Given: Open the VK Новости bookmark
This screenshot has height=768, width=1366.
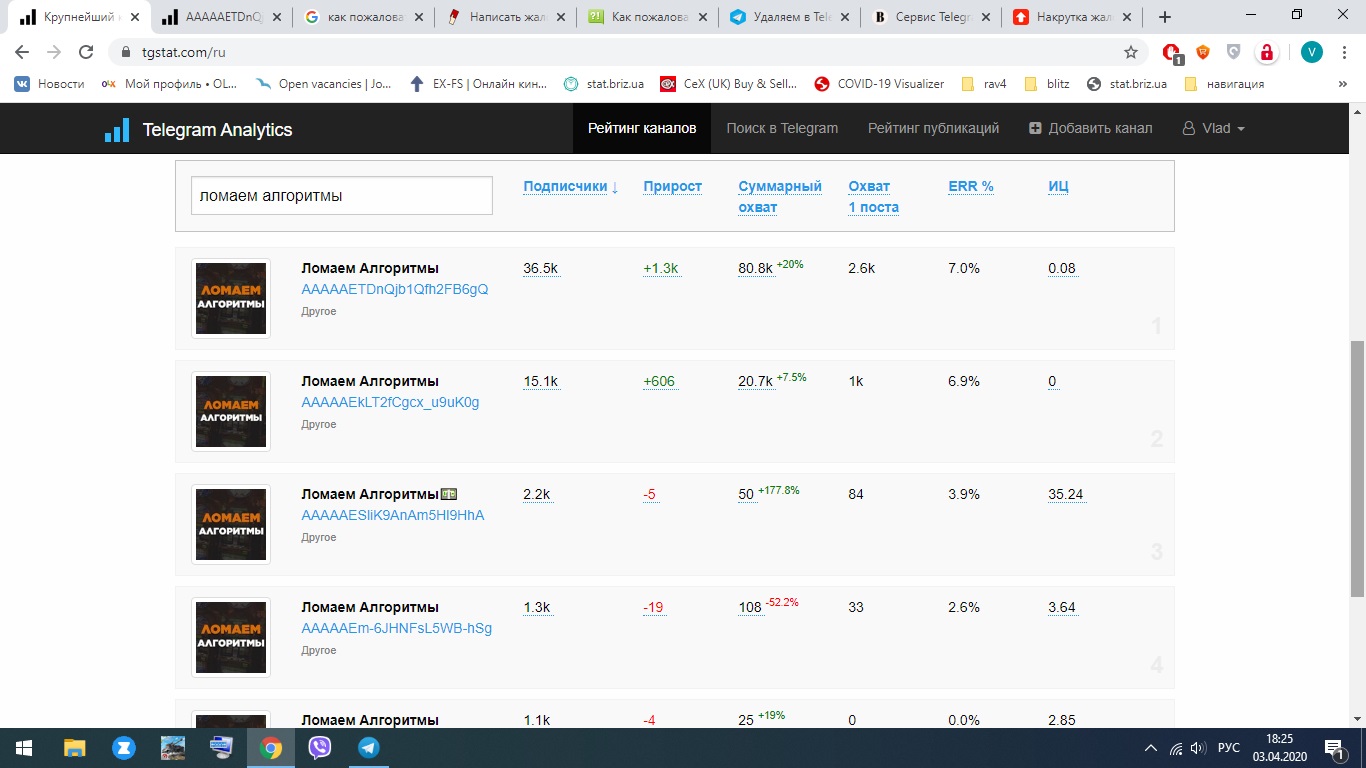Looking at the screenshot, I should pos(49,84).
